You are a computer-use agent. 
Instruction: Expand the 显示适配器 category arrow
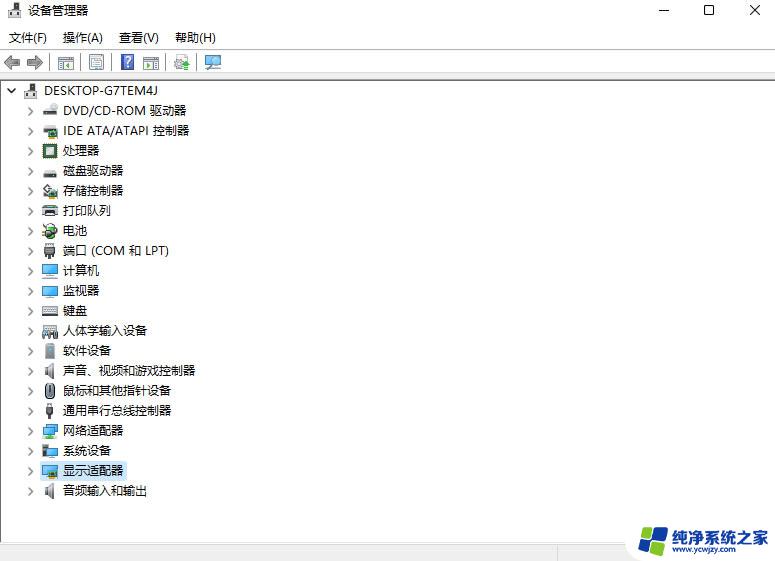coord(30,471)
